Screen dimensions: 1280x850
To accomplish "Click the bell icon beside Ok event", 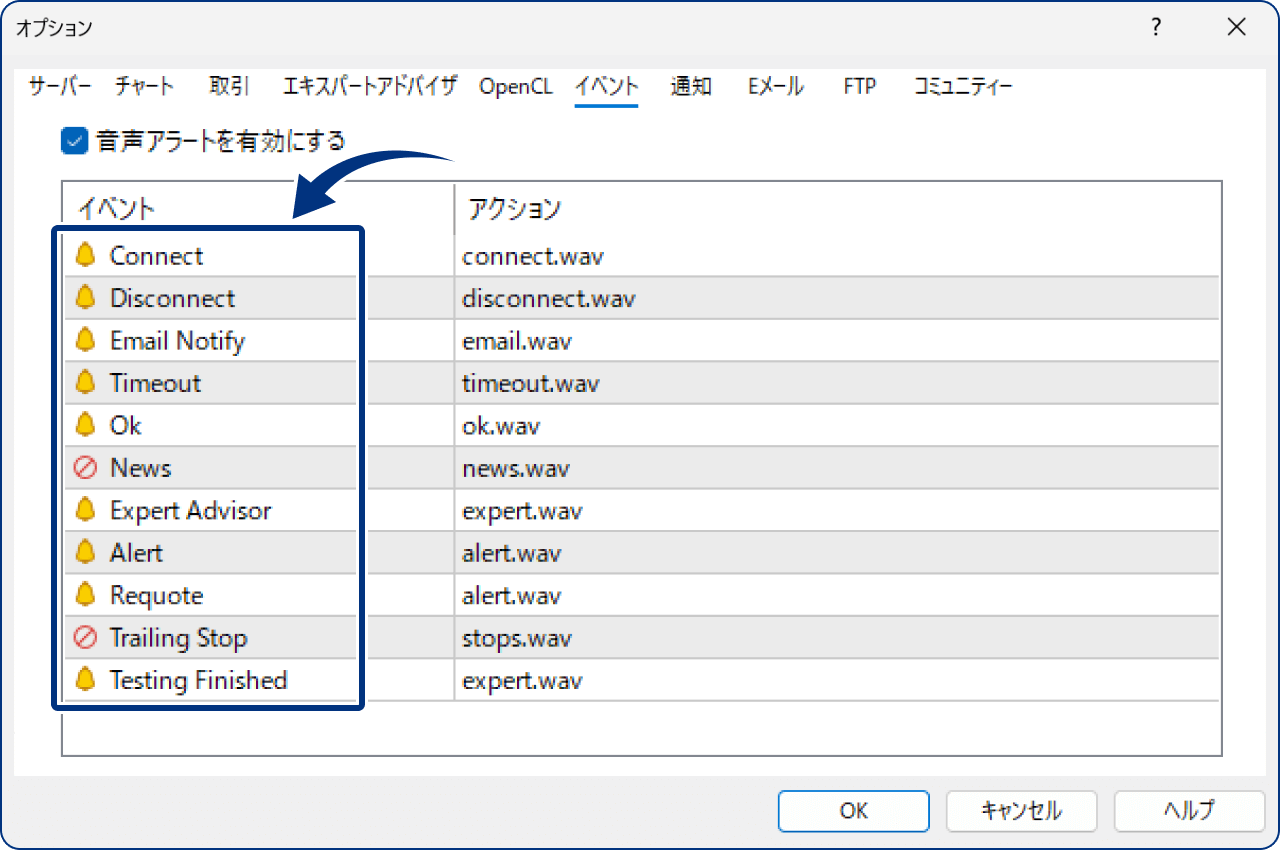I will [86, 426].
